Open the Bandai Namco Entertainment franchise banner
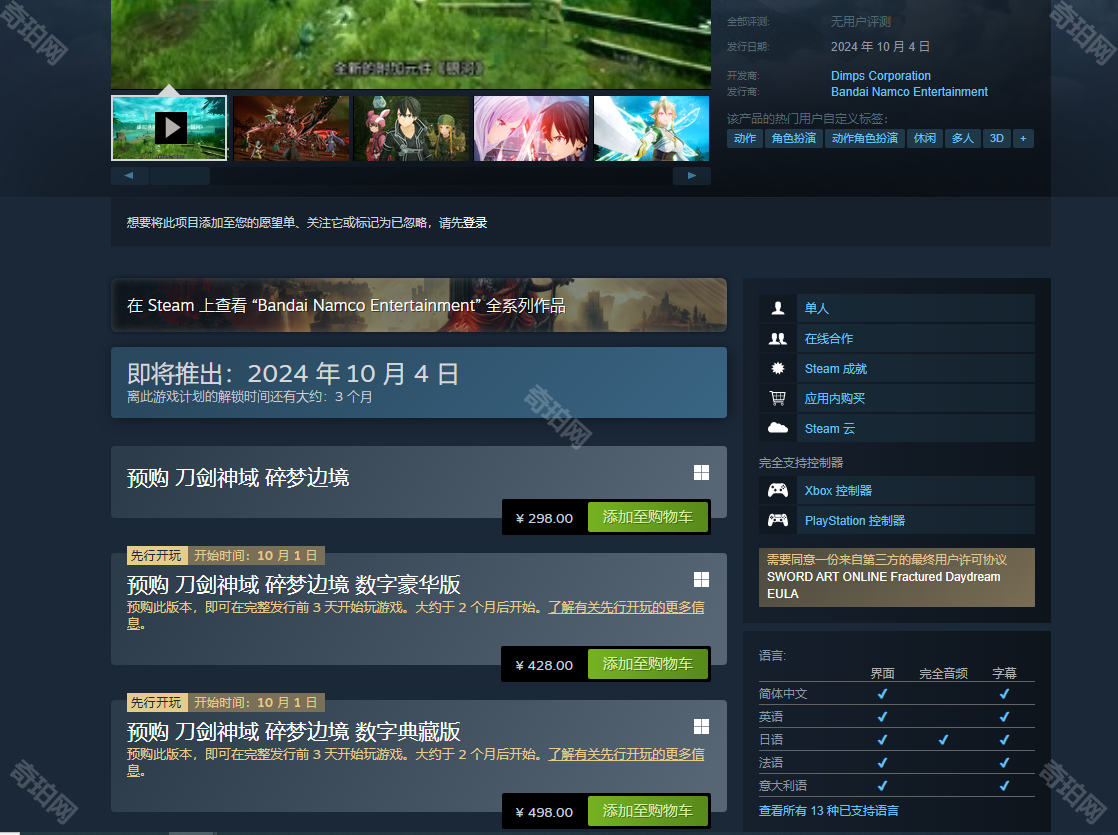The image size is (1118, 835). 419,305
